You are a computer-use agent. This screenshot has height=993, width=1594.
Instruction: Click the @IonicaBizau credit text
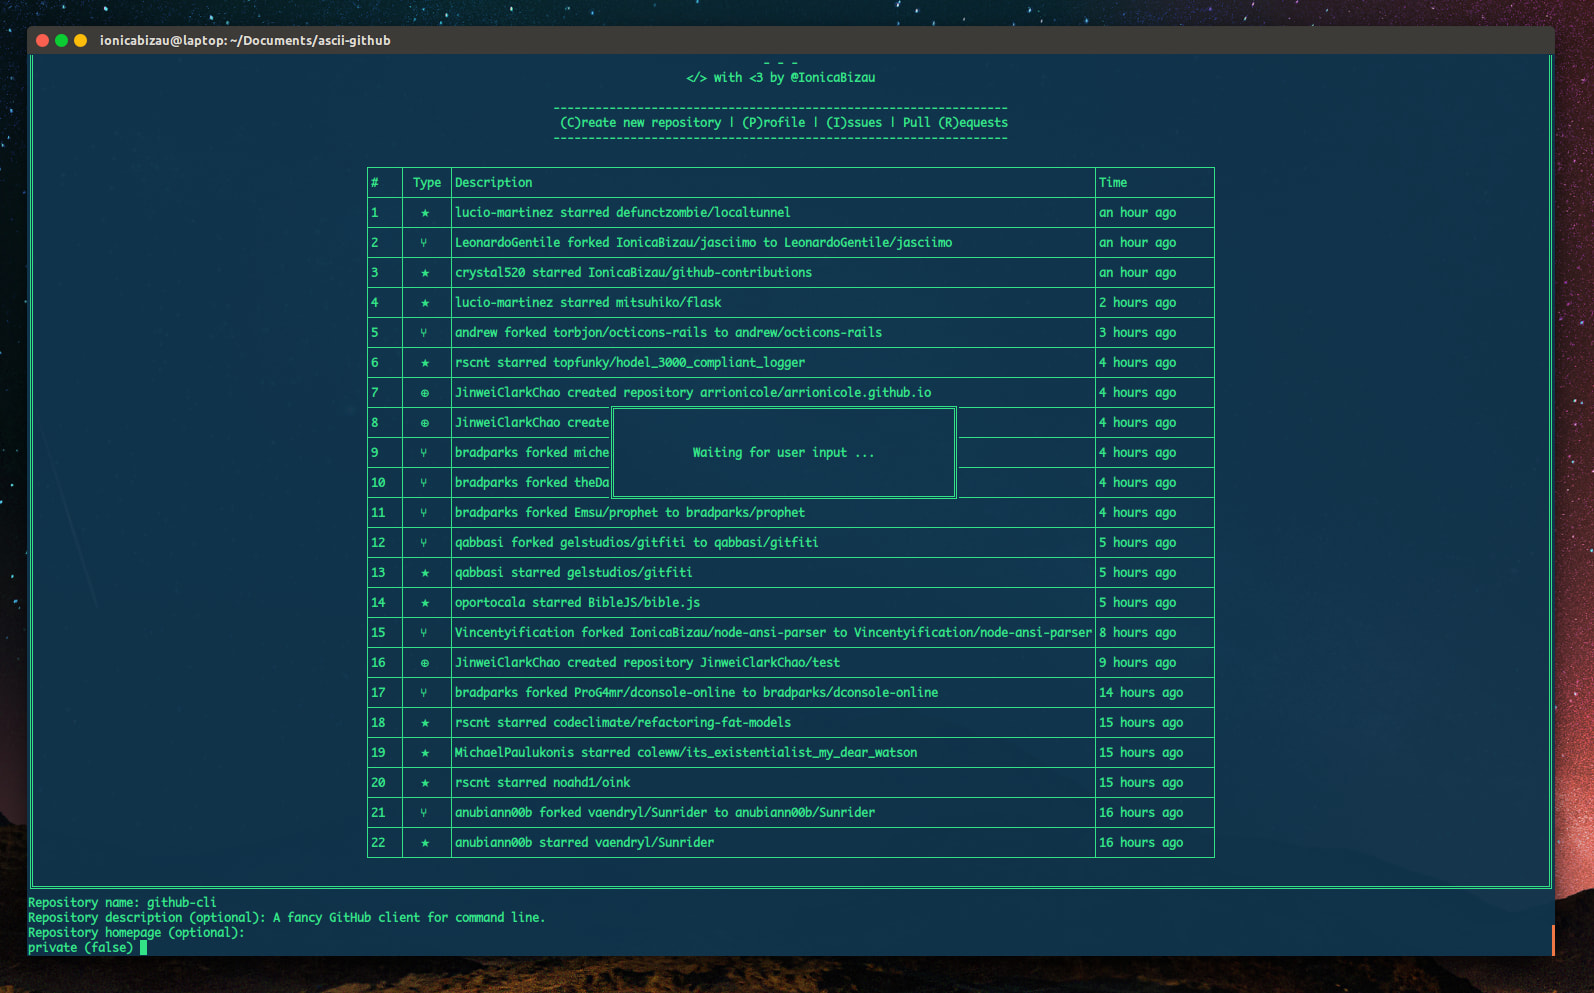832,77
